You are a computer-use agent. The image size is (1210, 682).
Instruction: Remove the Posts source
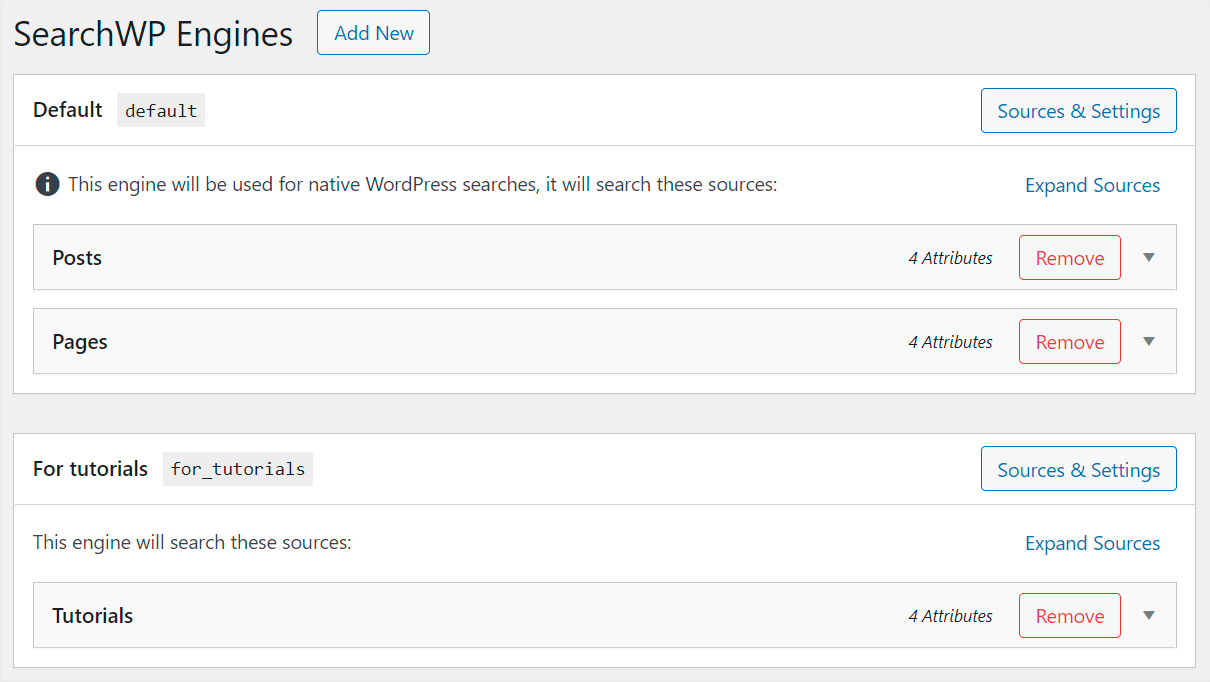1069,257
